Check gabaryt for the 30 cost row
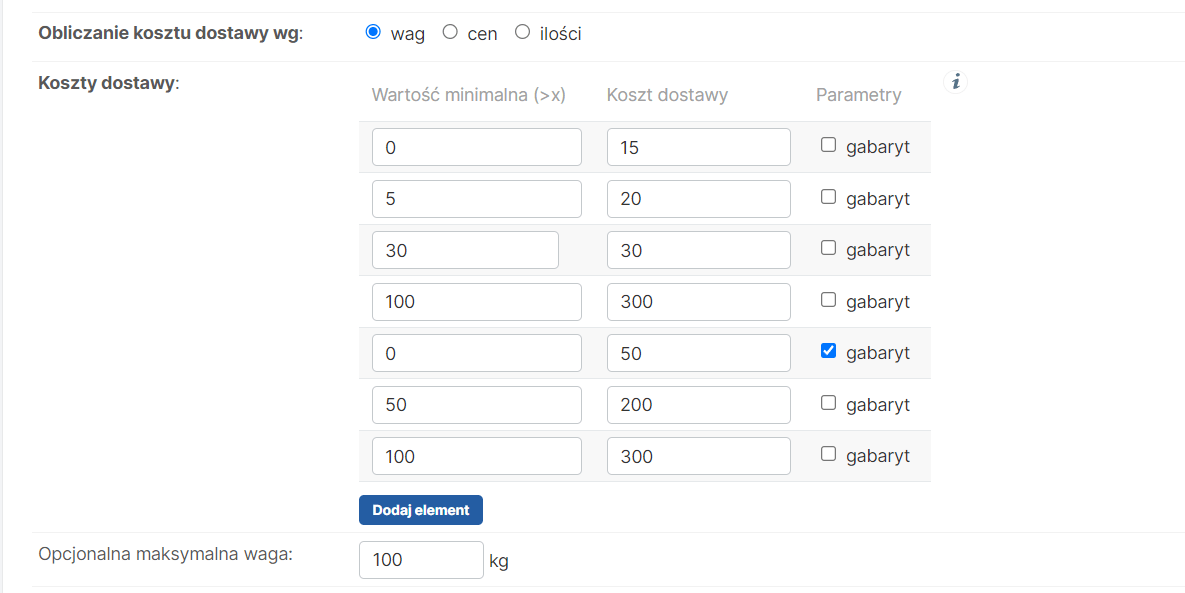1185x593 pixels. click(828, 248)
